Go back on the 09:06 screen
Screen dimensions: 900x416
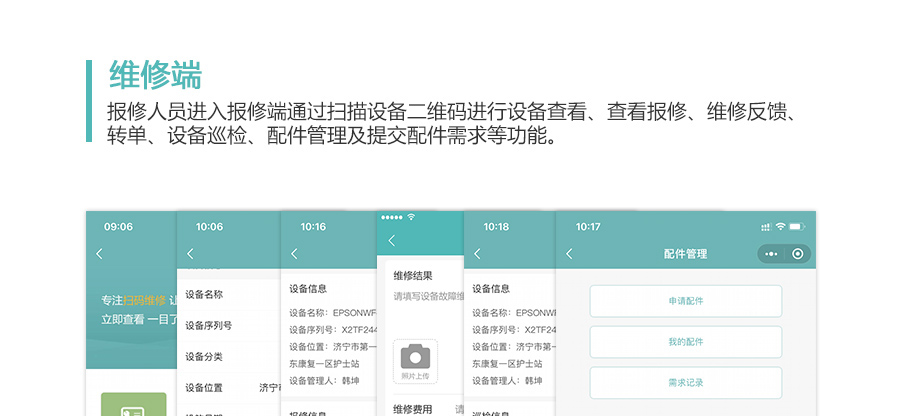click(x=99, y=254)
